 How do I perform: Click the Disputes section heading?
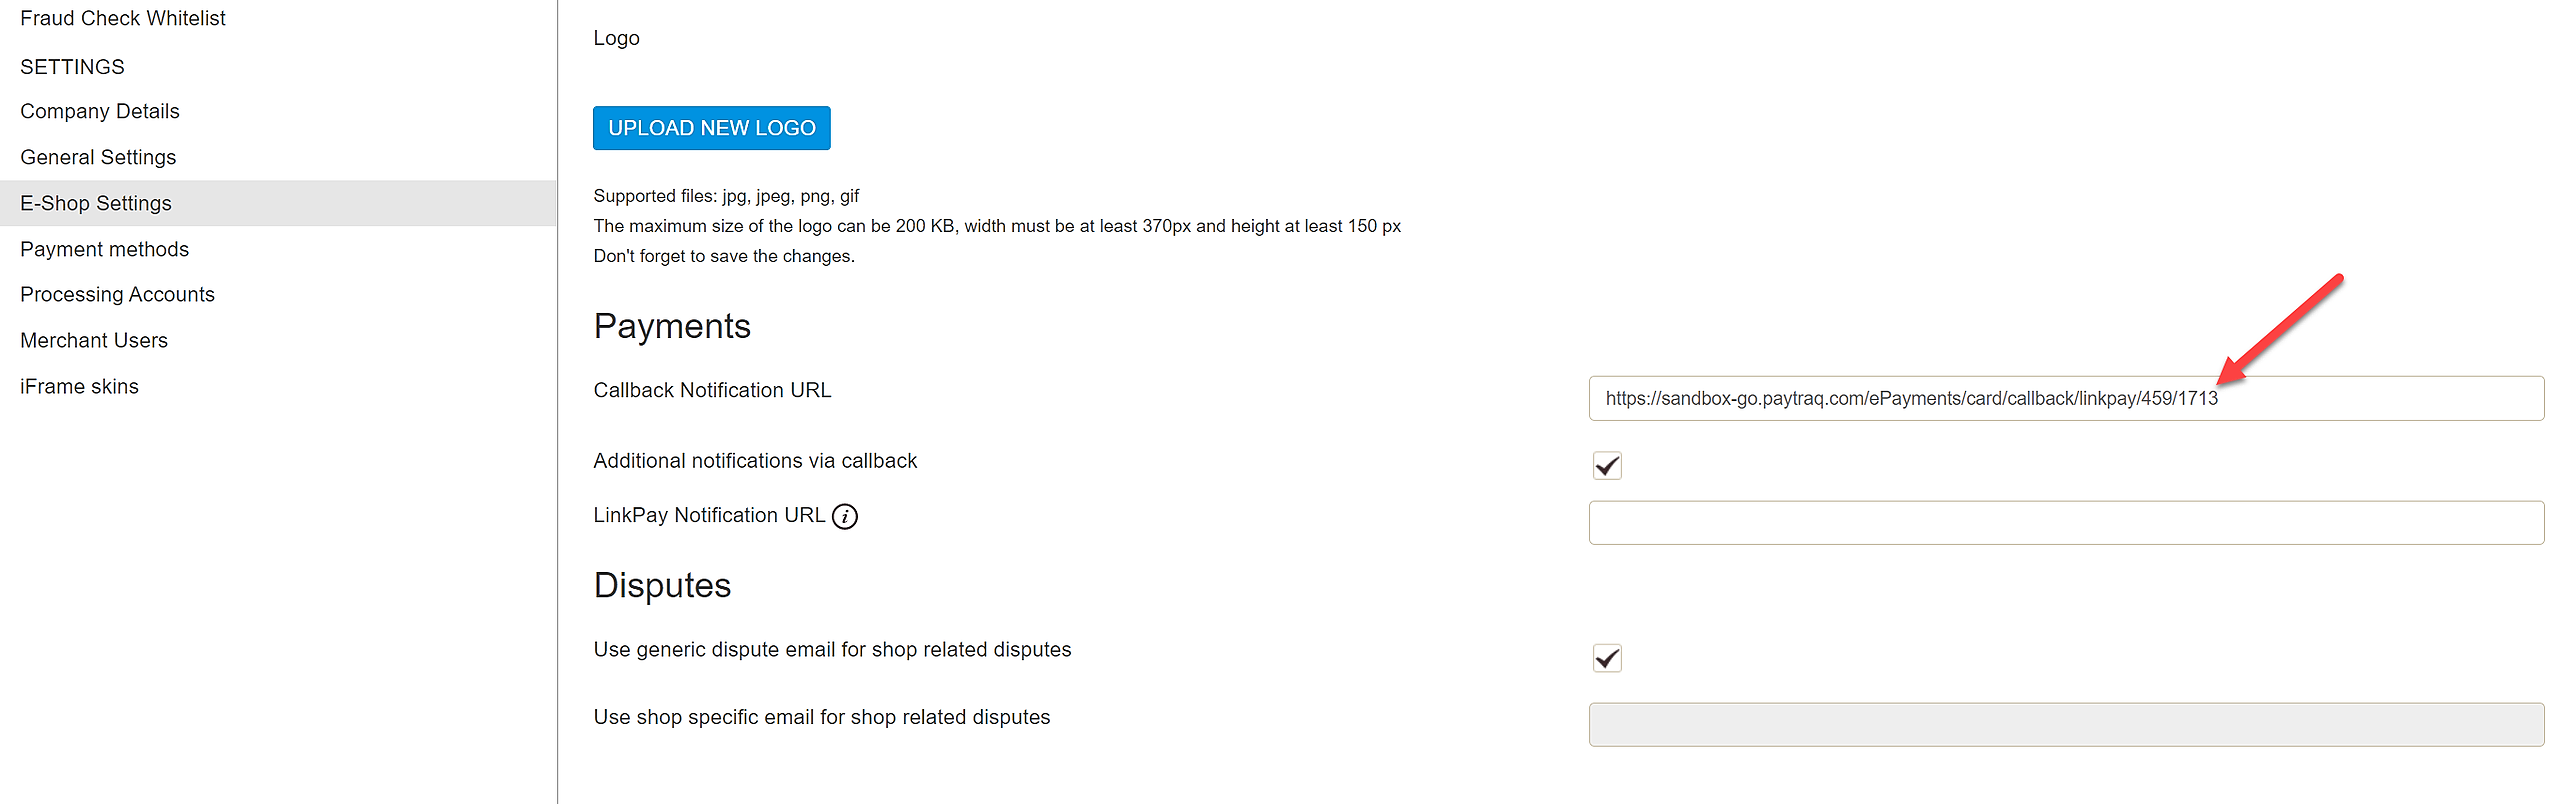tap(662, 585)
